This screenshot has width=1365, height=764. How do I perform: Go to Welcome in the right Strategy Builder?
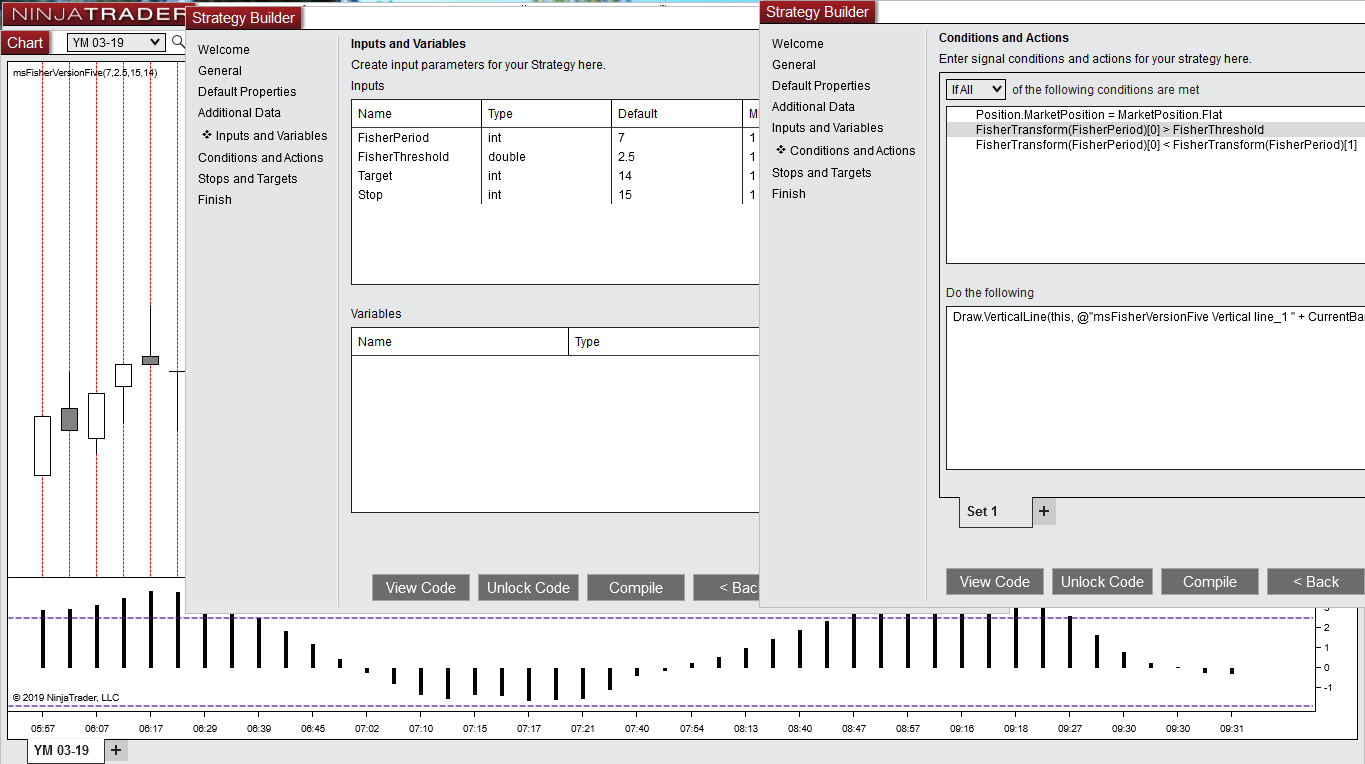click(x=798, y=44)
